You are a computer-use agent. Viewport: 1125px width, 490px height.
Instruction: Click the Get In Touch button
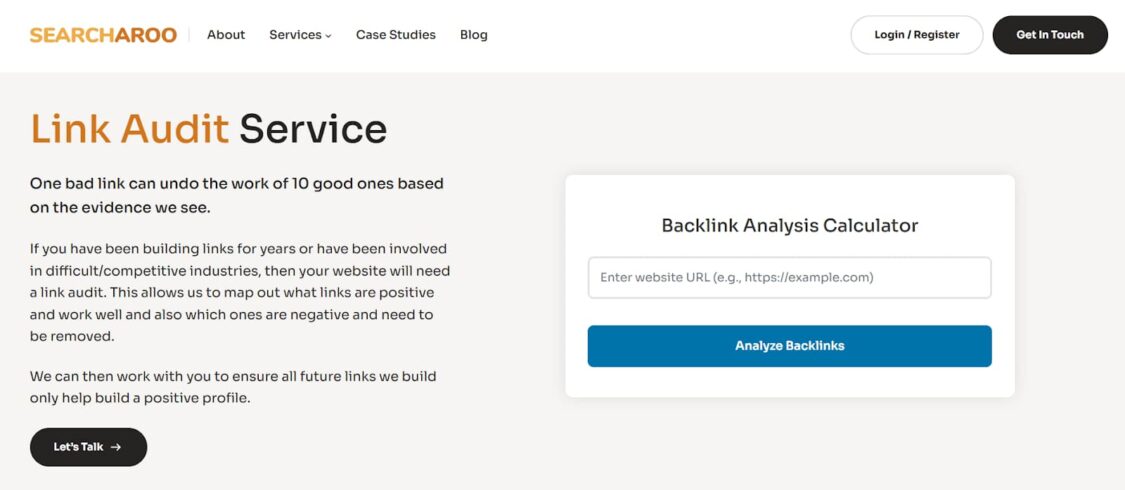click(1050, 34)
